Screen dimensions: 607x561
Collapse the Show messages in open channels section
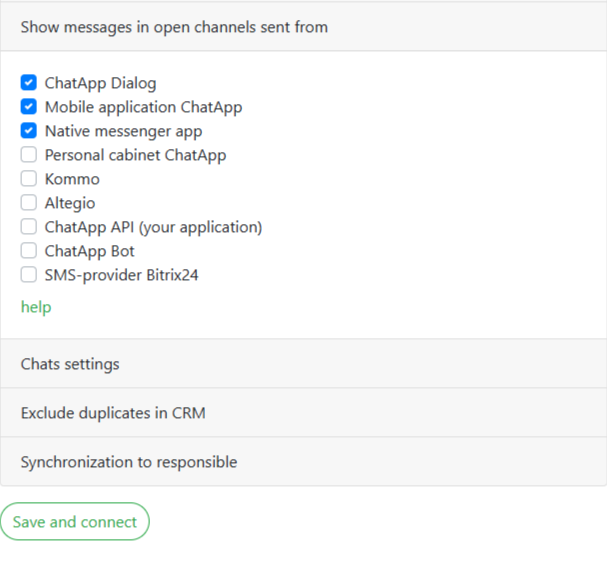click(x=174, y=27)
